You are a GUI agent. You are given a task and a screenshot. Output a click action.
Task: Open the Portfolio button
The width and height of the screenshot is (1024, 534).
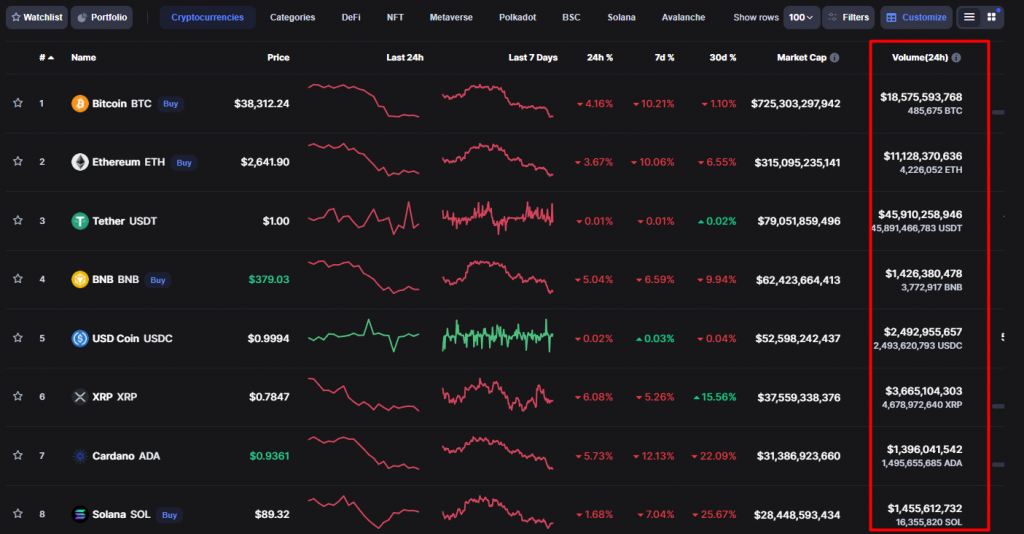click(102, 18)
